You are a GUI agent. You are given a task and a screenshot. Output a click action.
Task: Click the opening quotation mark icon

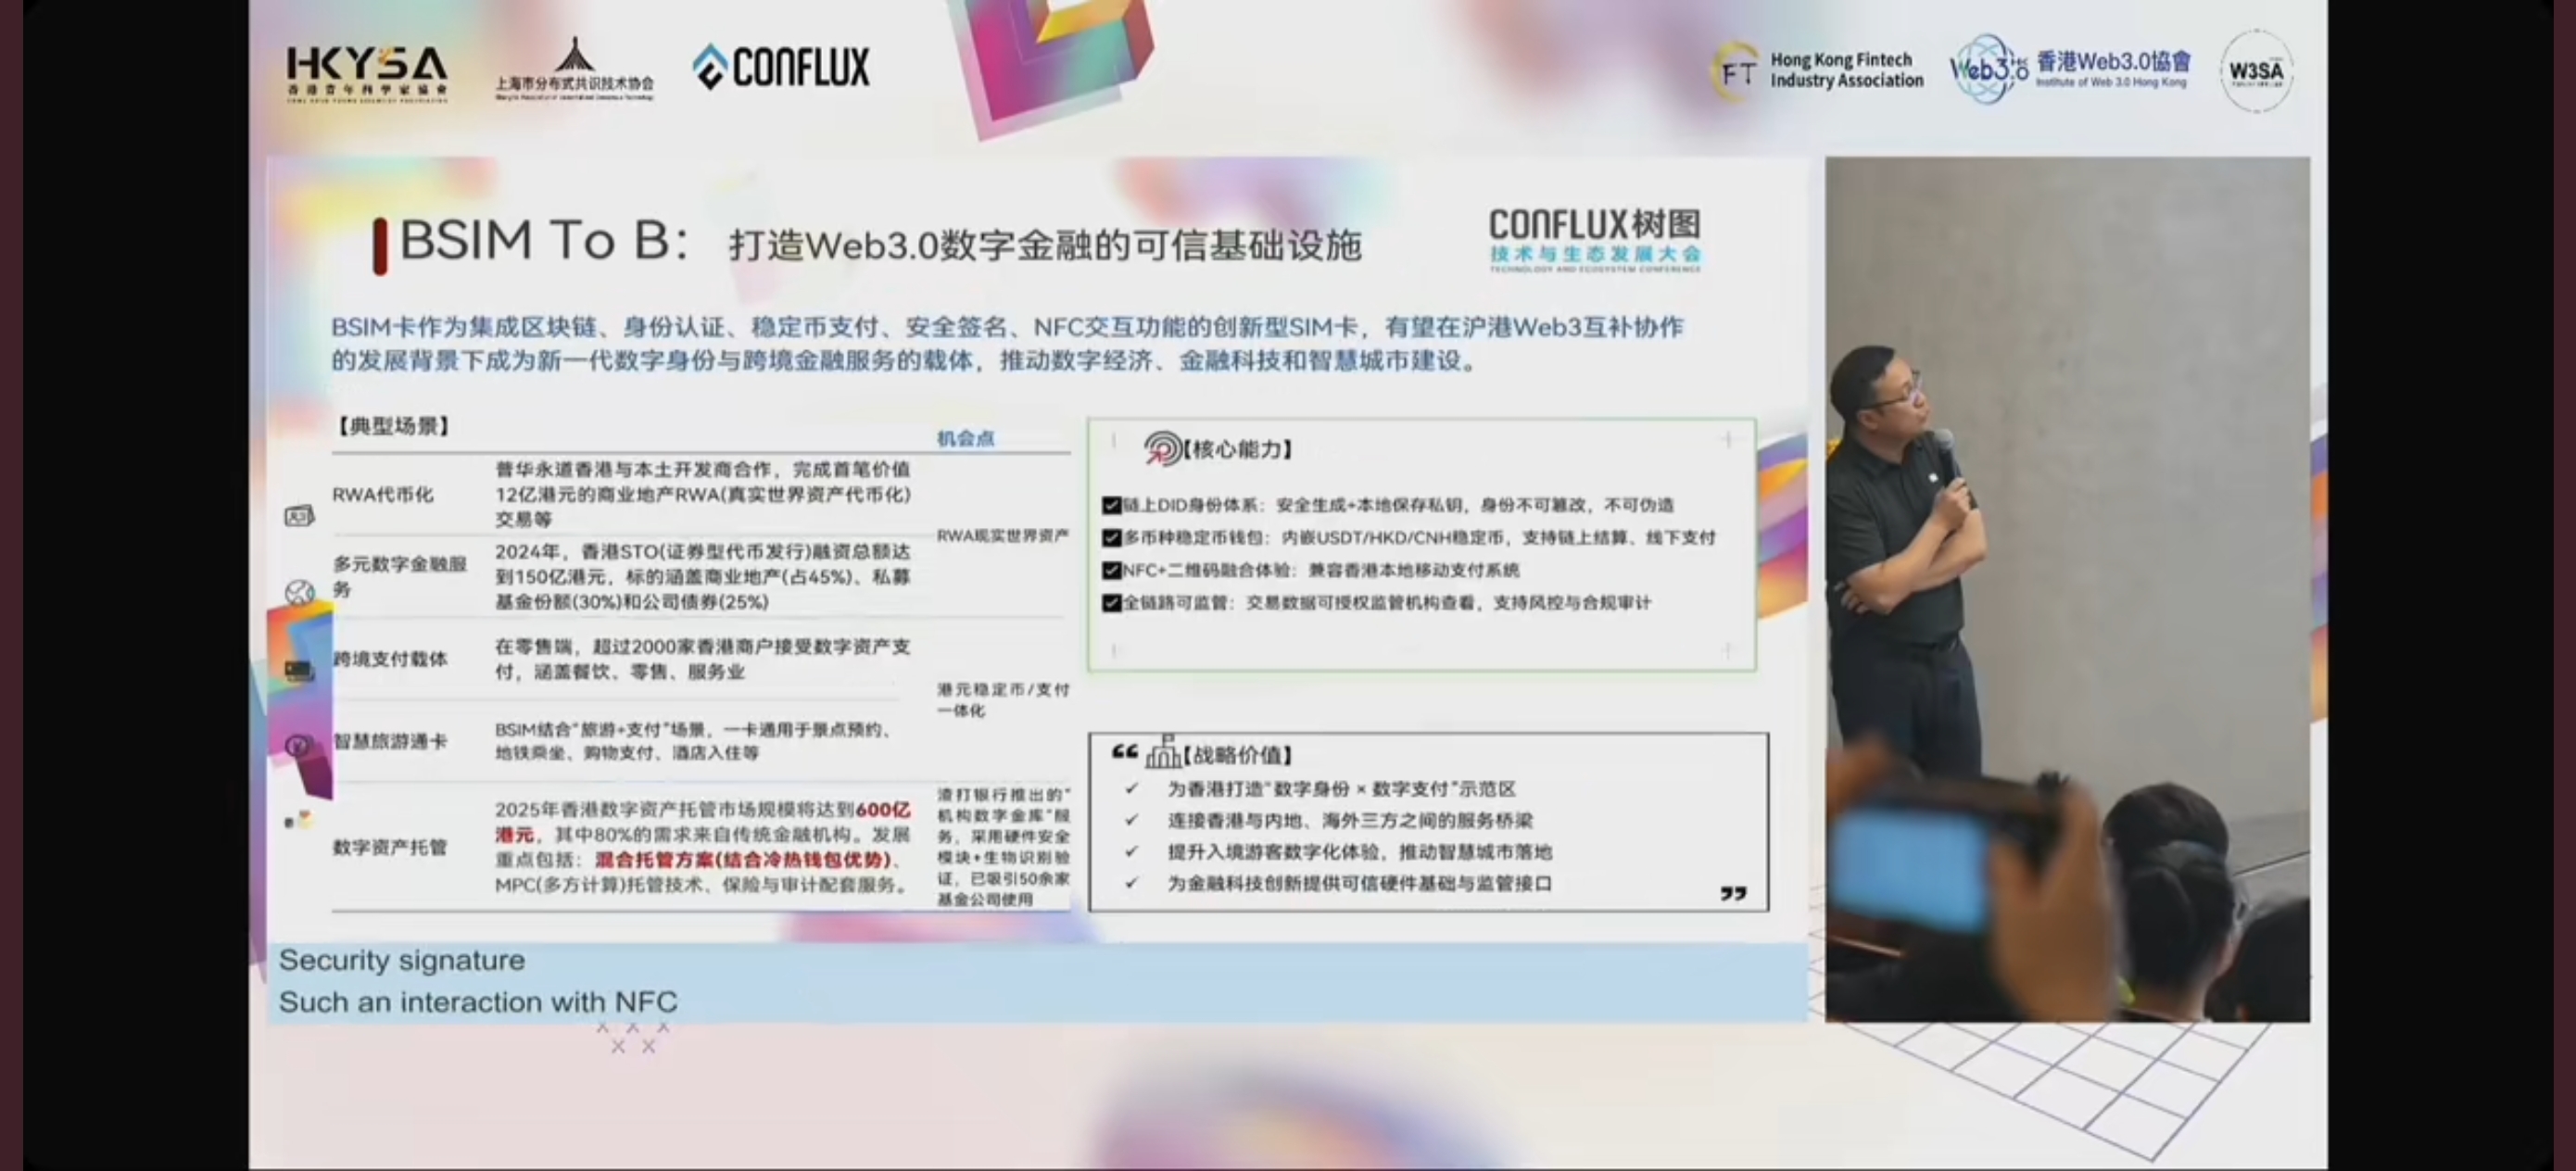coord(1124,751)
